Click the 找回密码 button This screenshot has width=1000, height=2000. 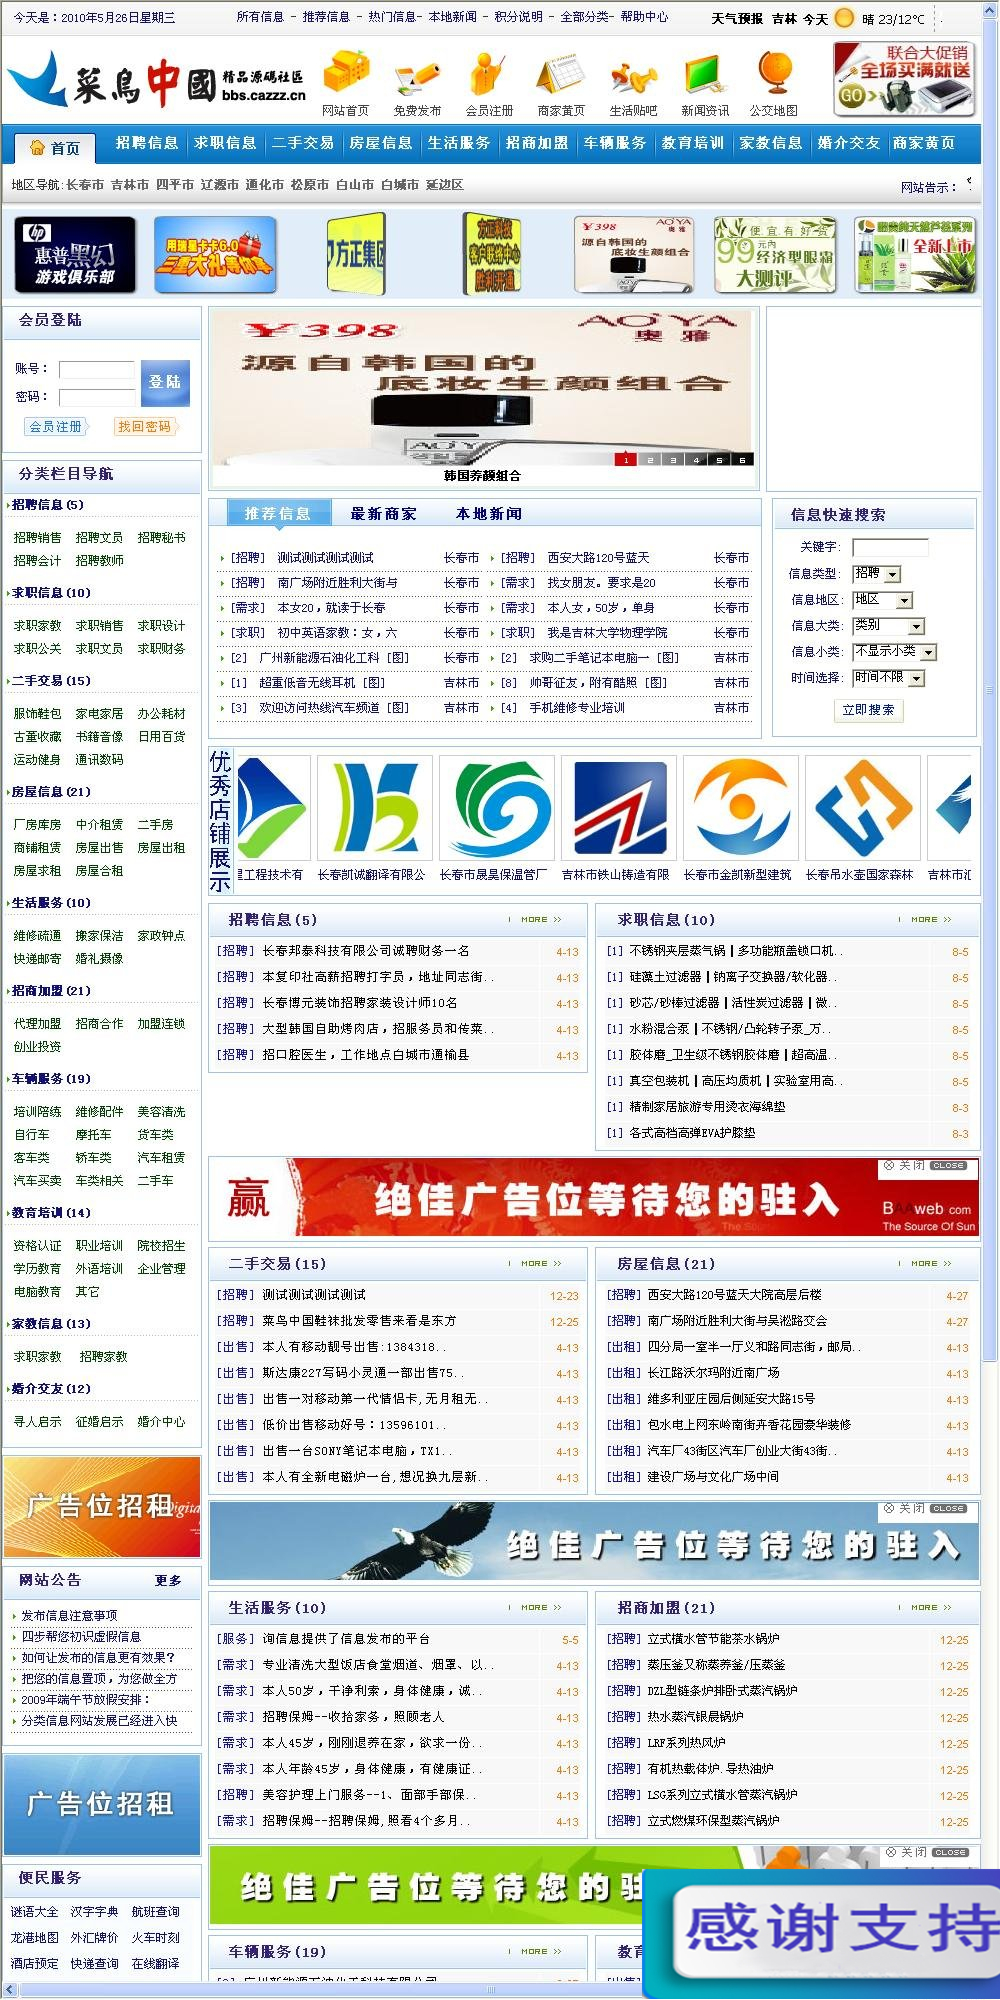(146, 427)
